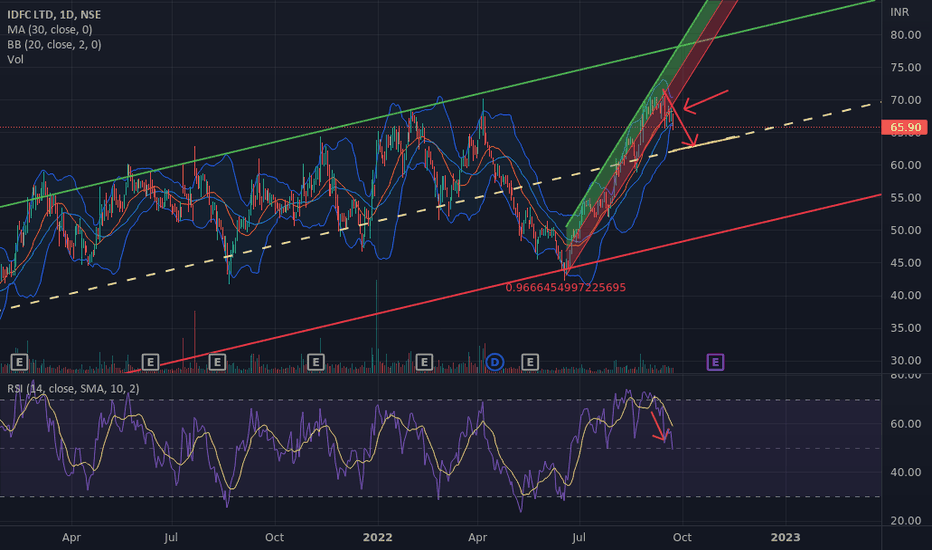Click the 2023 time axis label
Image resolution: width=932 pixels, height=550 pixels.
tap(785, 537)
